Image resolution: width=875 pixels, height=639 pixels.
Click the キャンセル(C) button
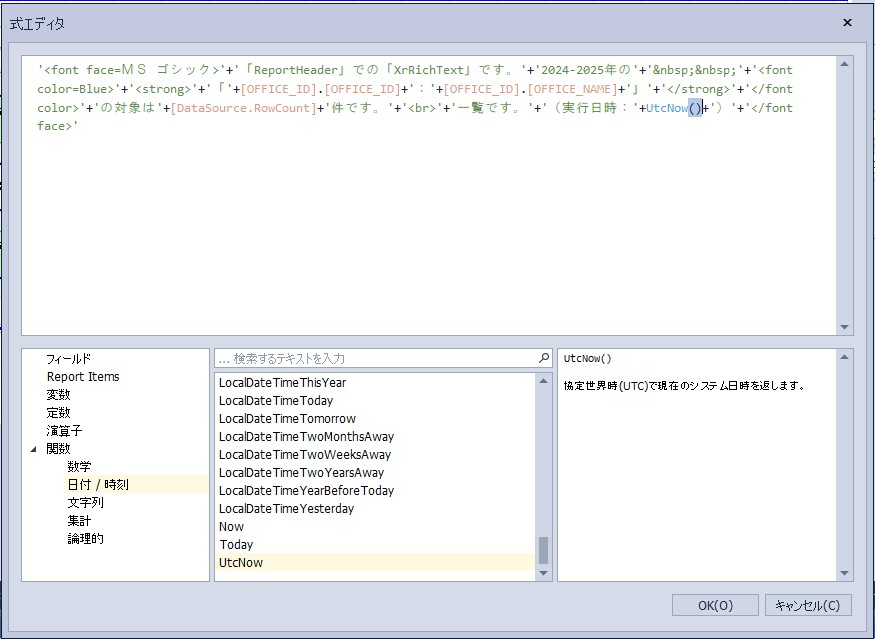pos(808,605)
